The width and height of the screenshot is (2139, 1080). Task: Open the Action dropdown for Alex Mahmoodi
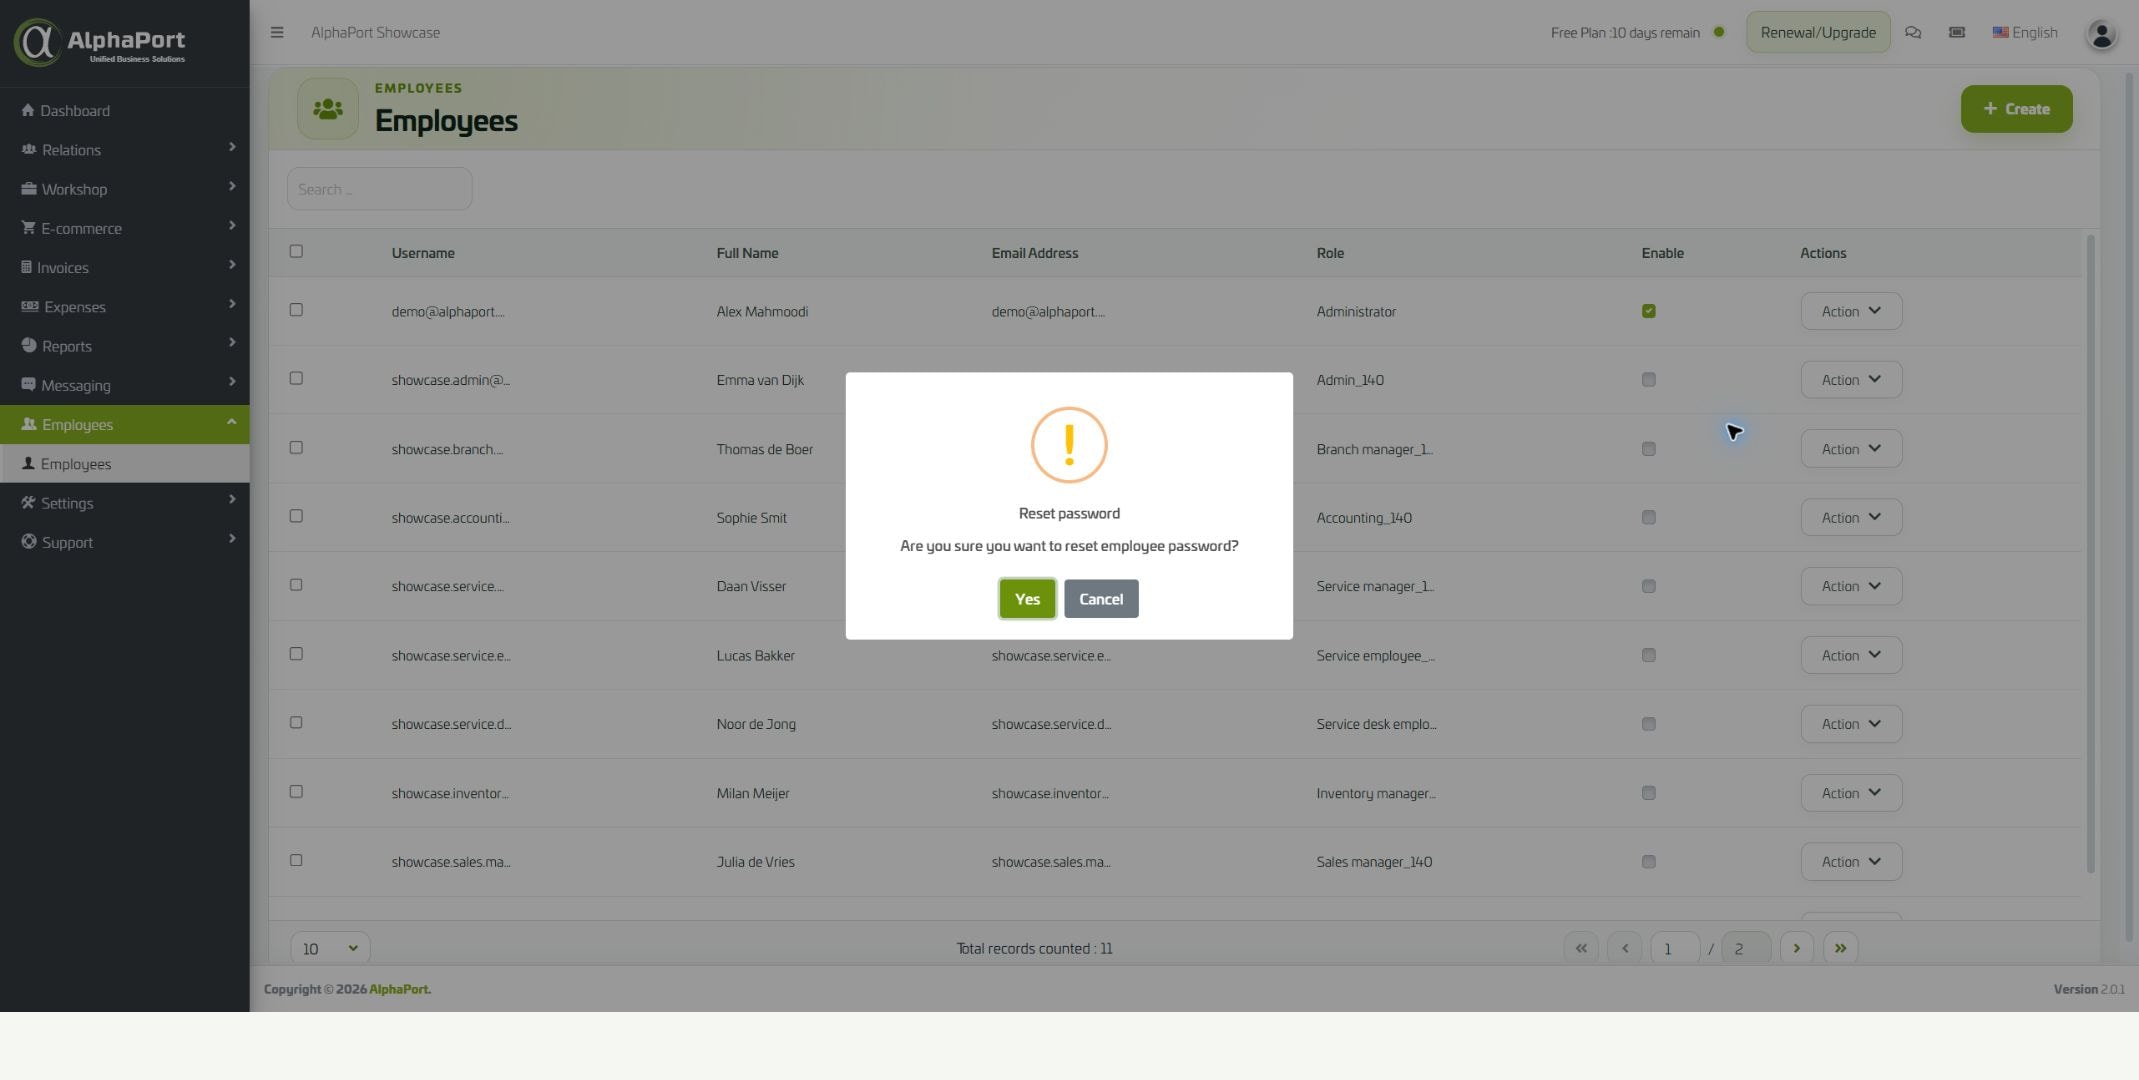[1851, 311]
